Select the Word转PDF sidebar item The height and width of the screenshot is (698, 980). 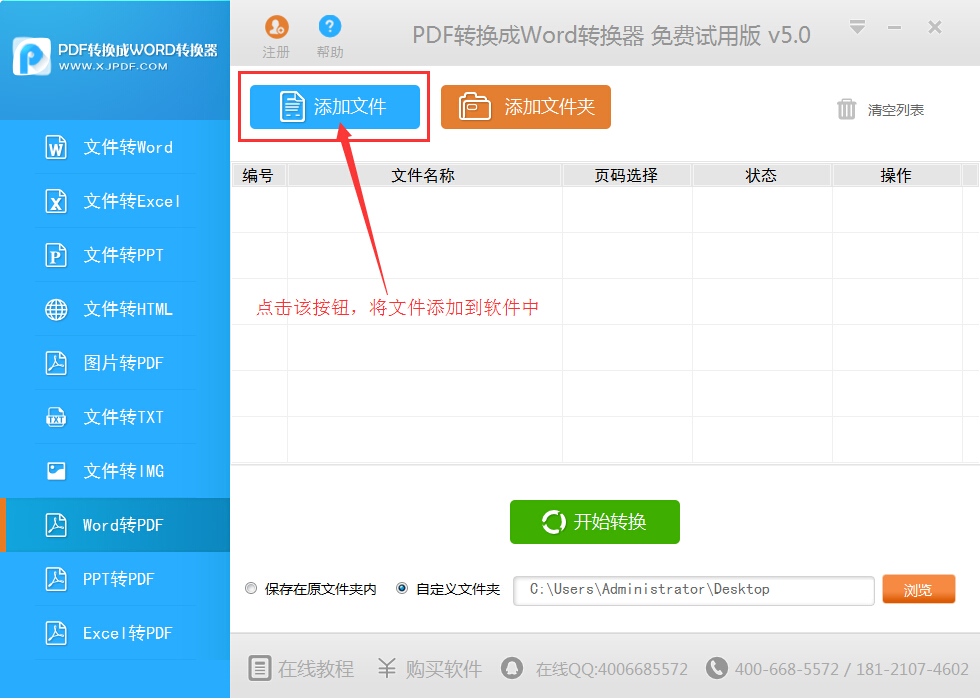(115, 525)
